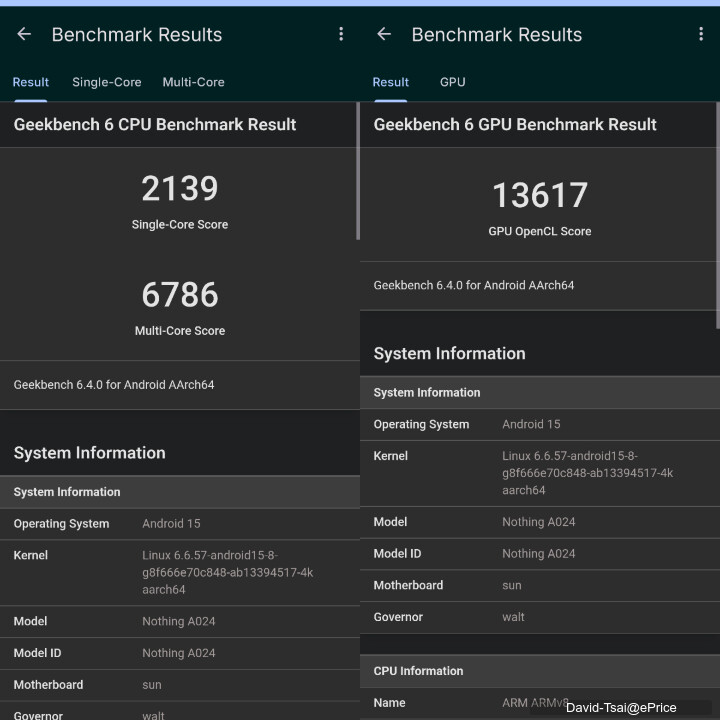The height and width of the screenshot is (720, 720).
Task: Click Geekbench 6 GPU Benchmark Result heading
Action: click(x=515, y=124)
